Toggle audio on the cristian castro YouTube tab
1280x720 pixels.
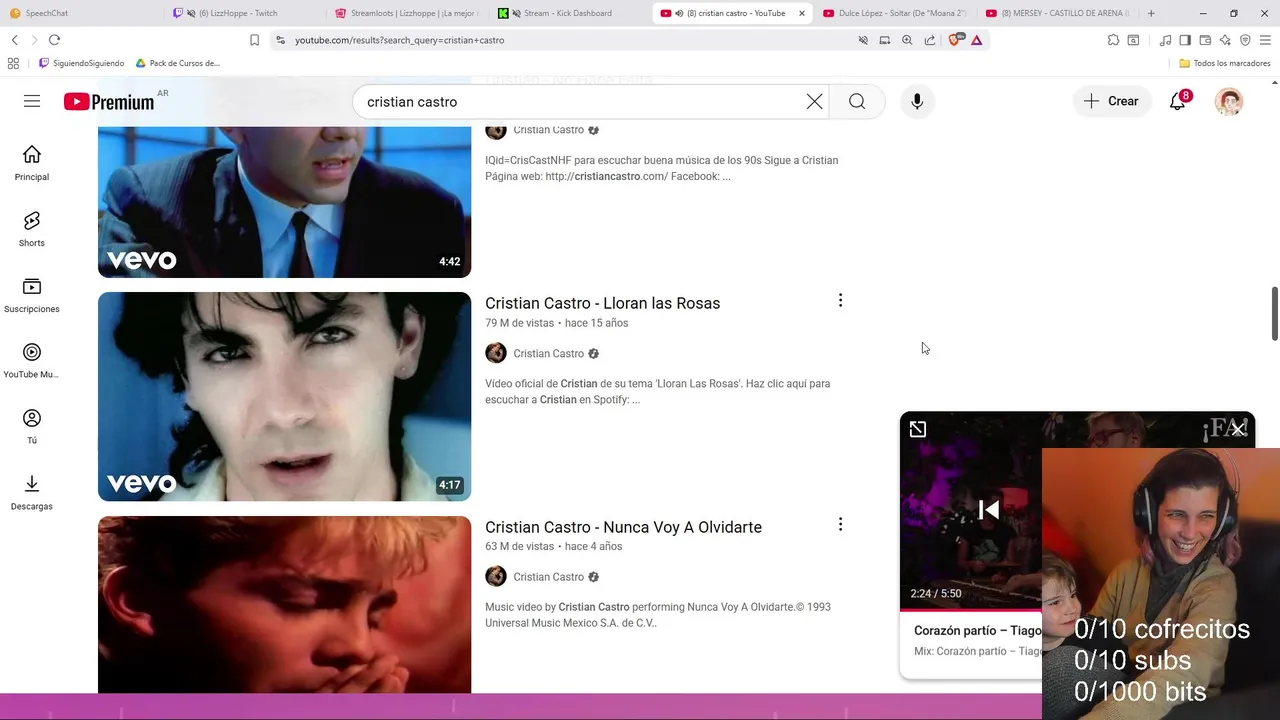coord(679,13)
